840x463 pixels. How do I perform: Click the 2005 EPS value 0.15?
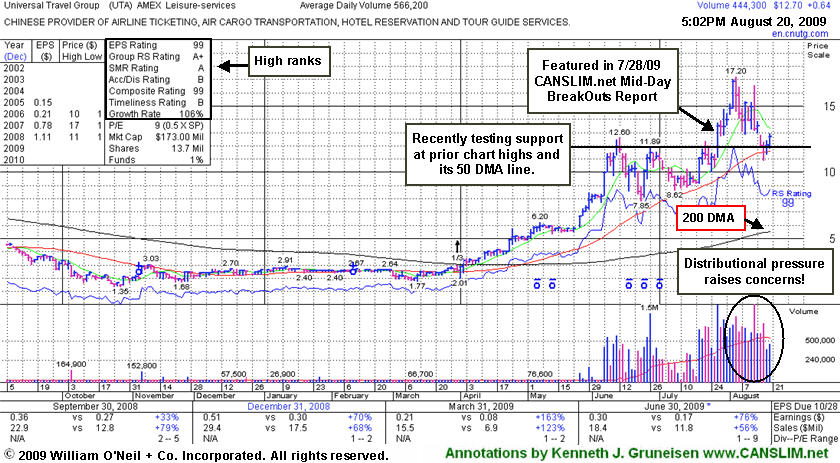click(x=43, y=102)
